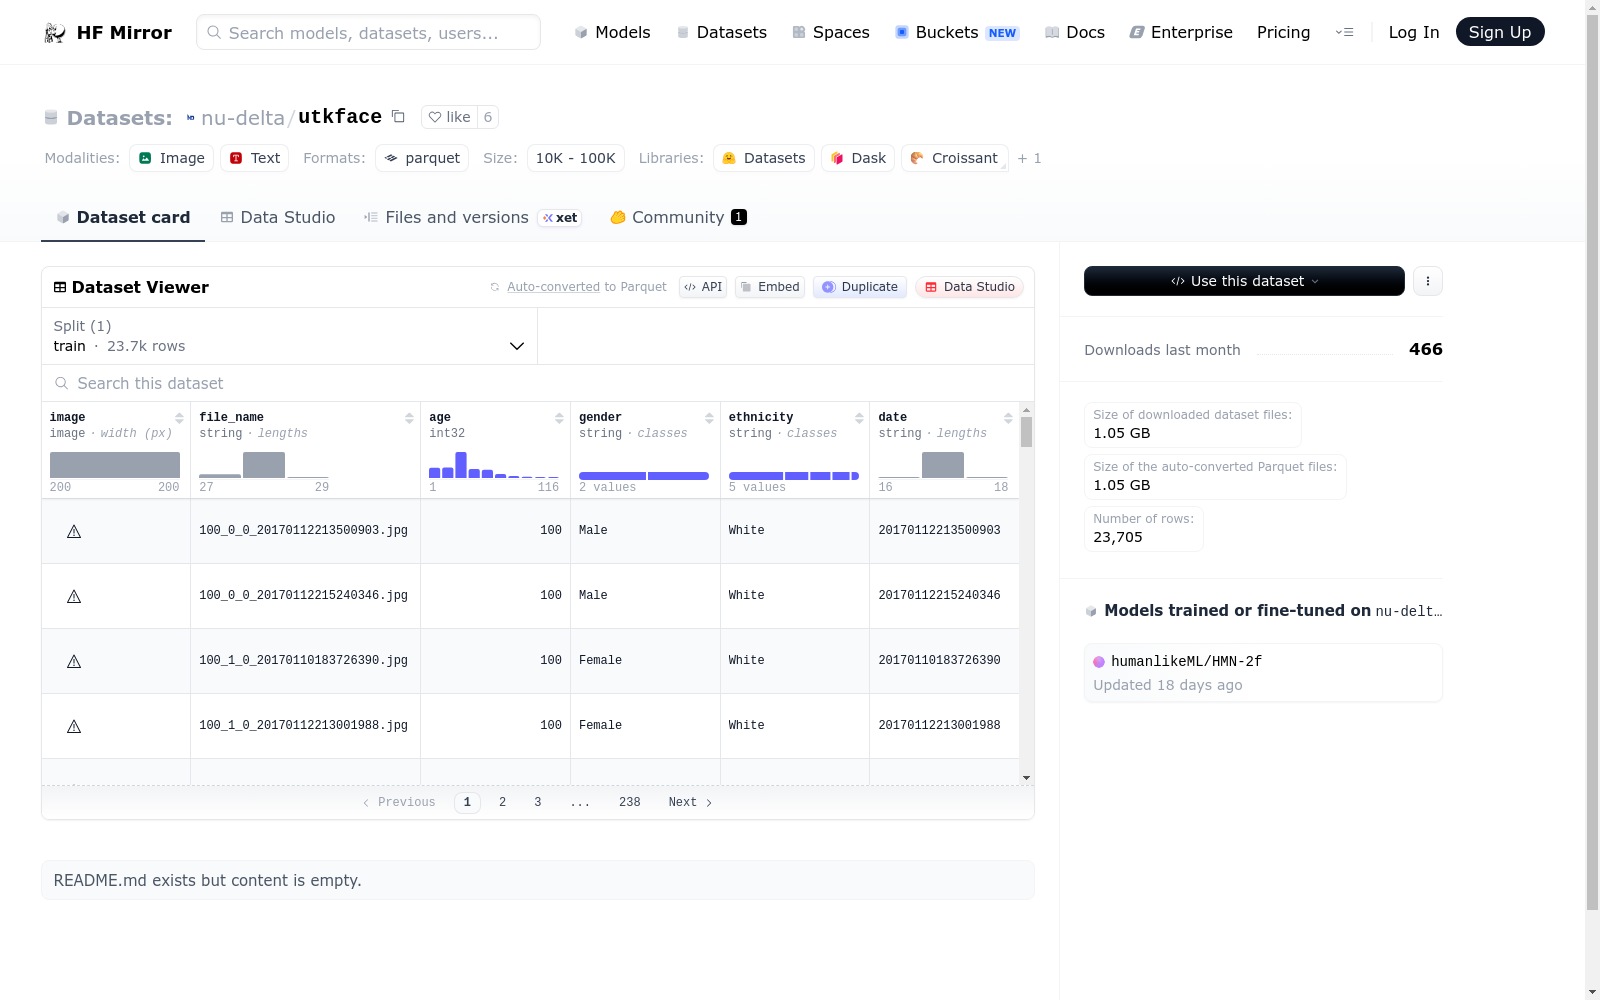Sort the age column using its sort arrows
This screenshot has width=1600, height=1000.
(x=559, y=418)
